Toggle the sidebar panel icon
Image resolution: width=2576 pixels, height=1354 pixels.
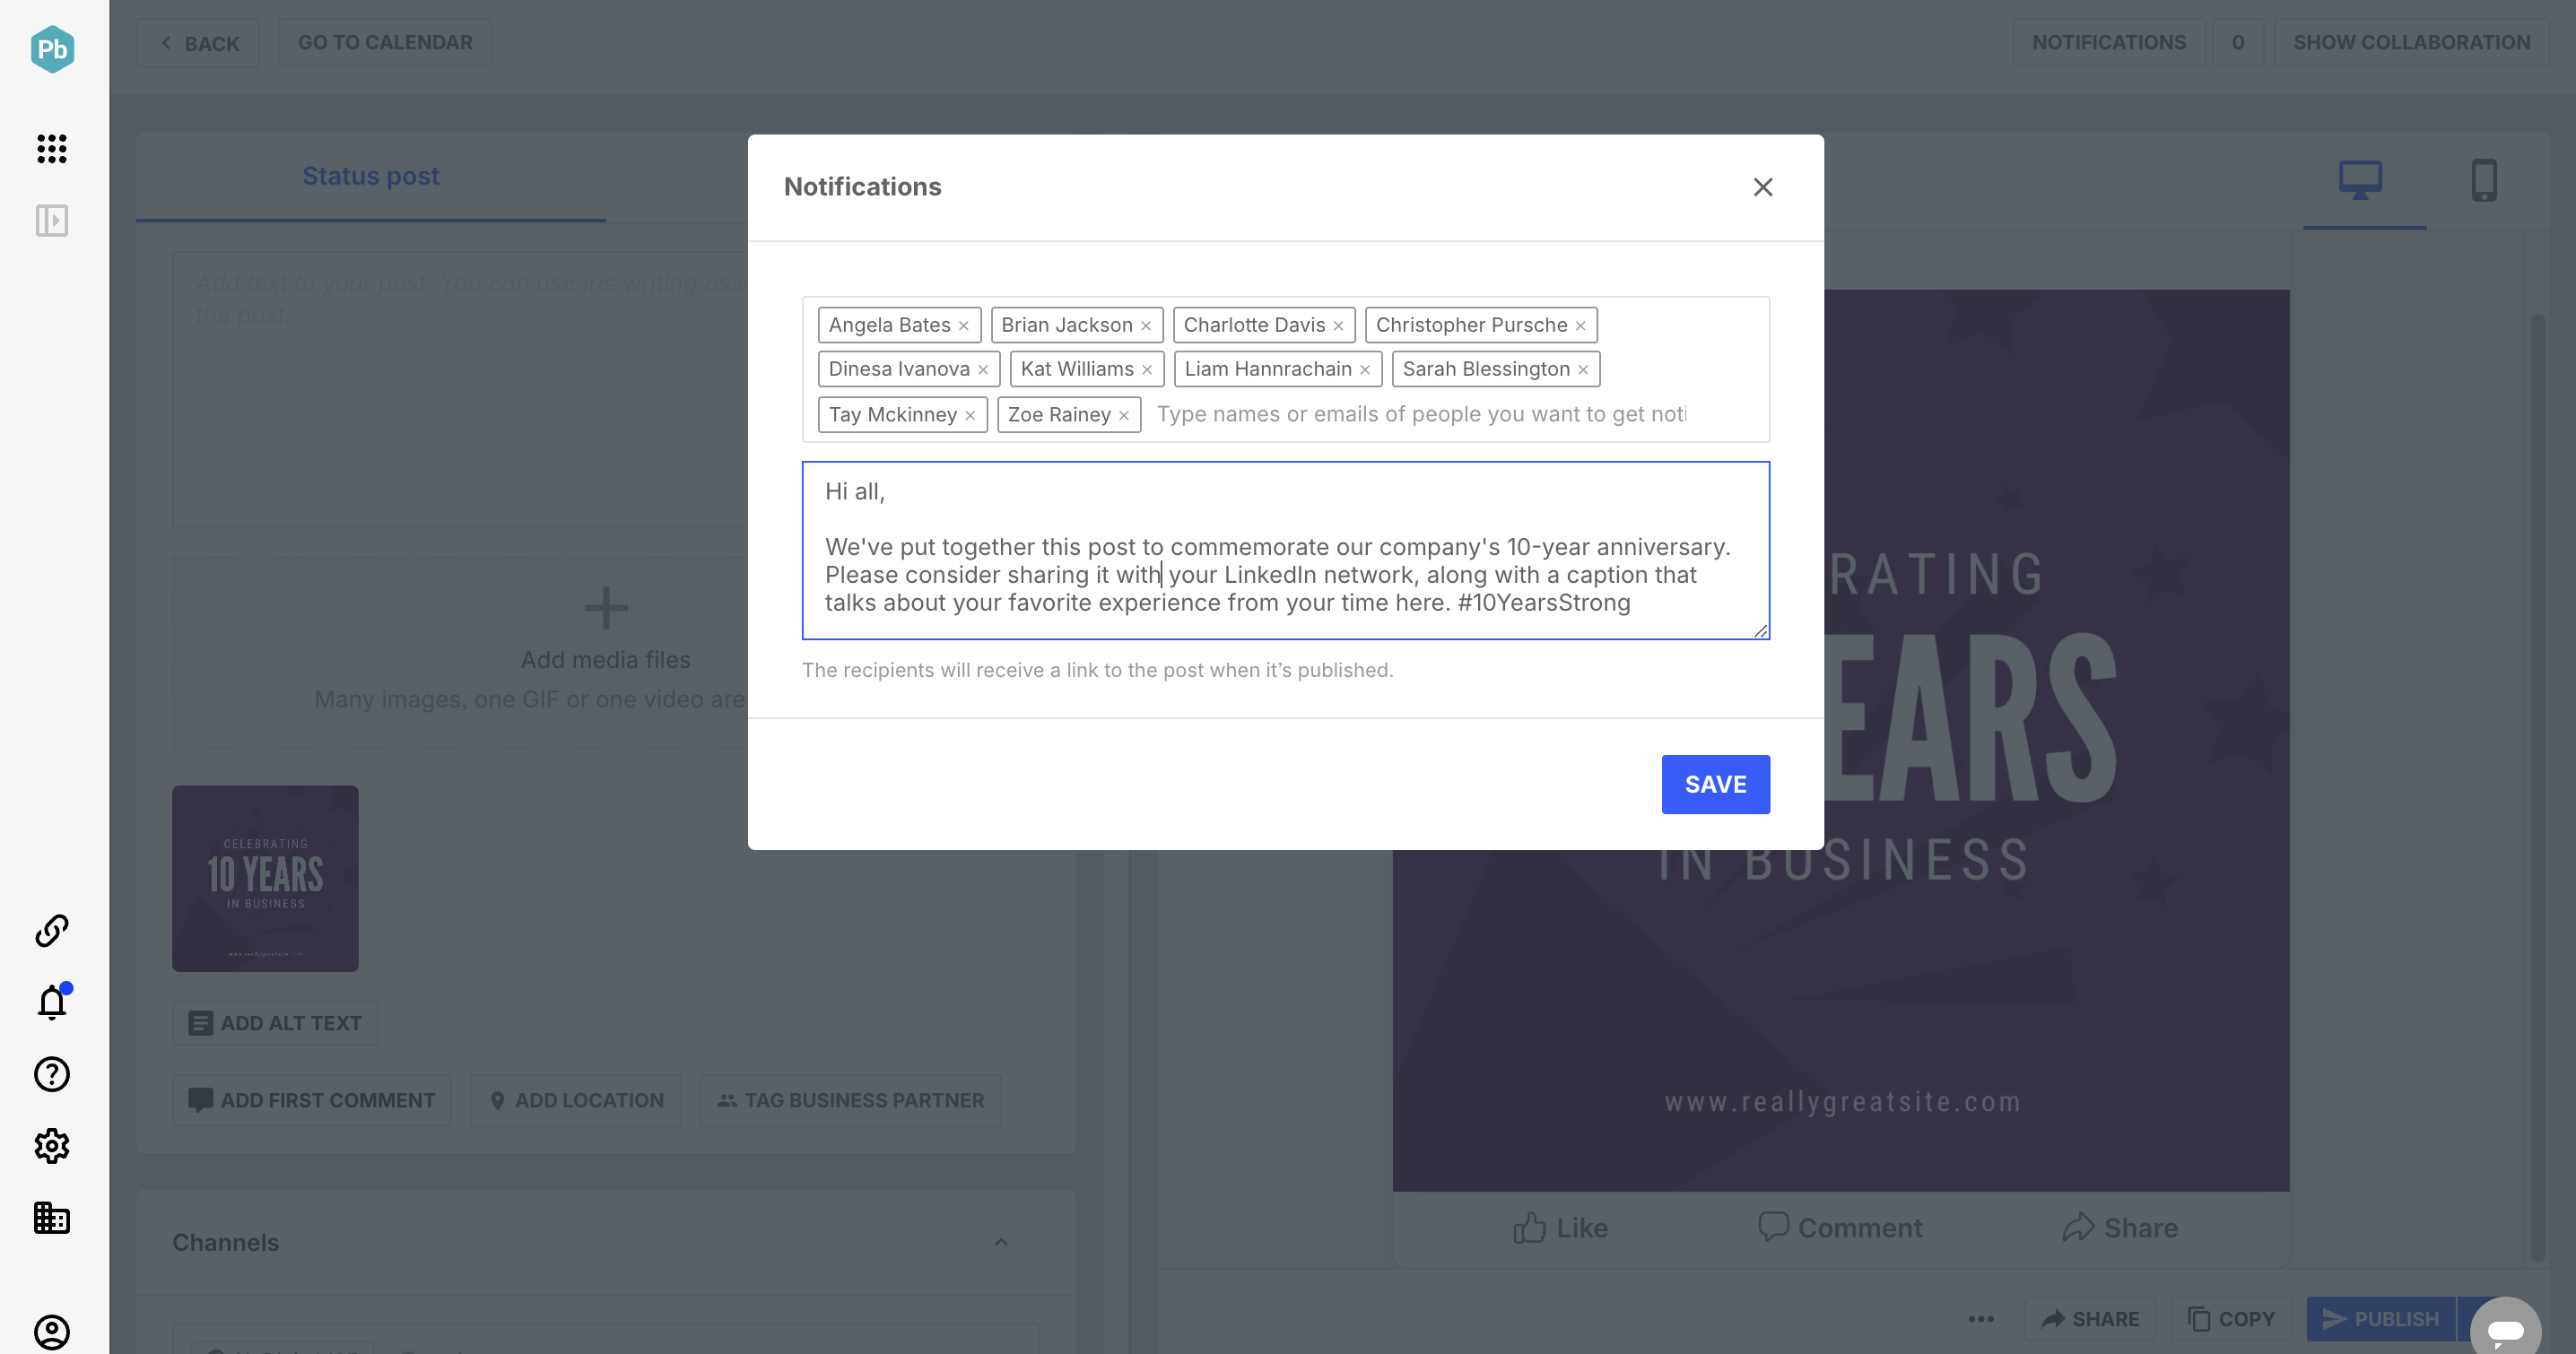tap(52, 220)
